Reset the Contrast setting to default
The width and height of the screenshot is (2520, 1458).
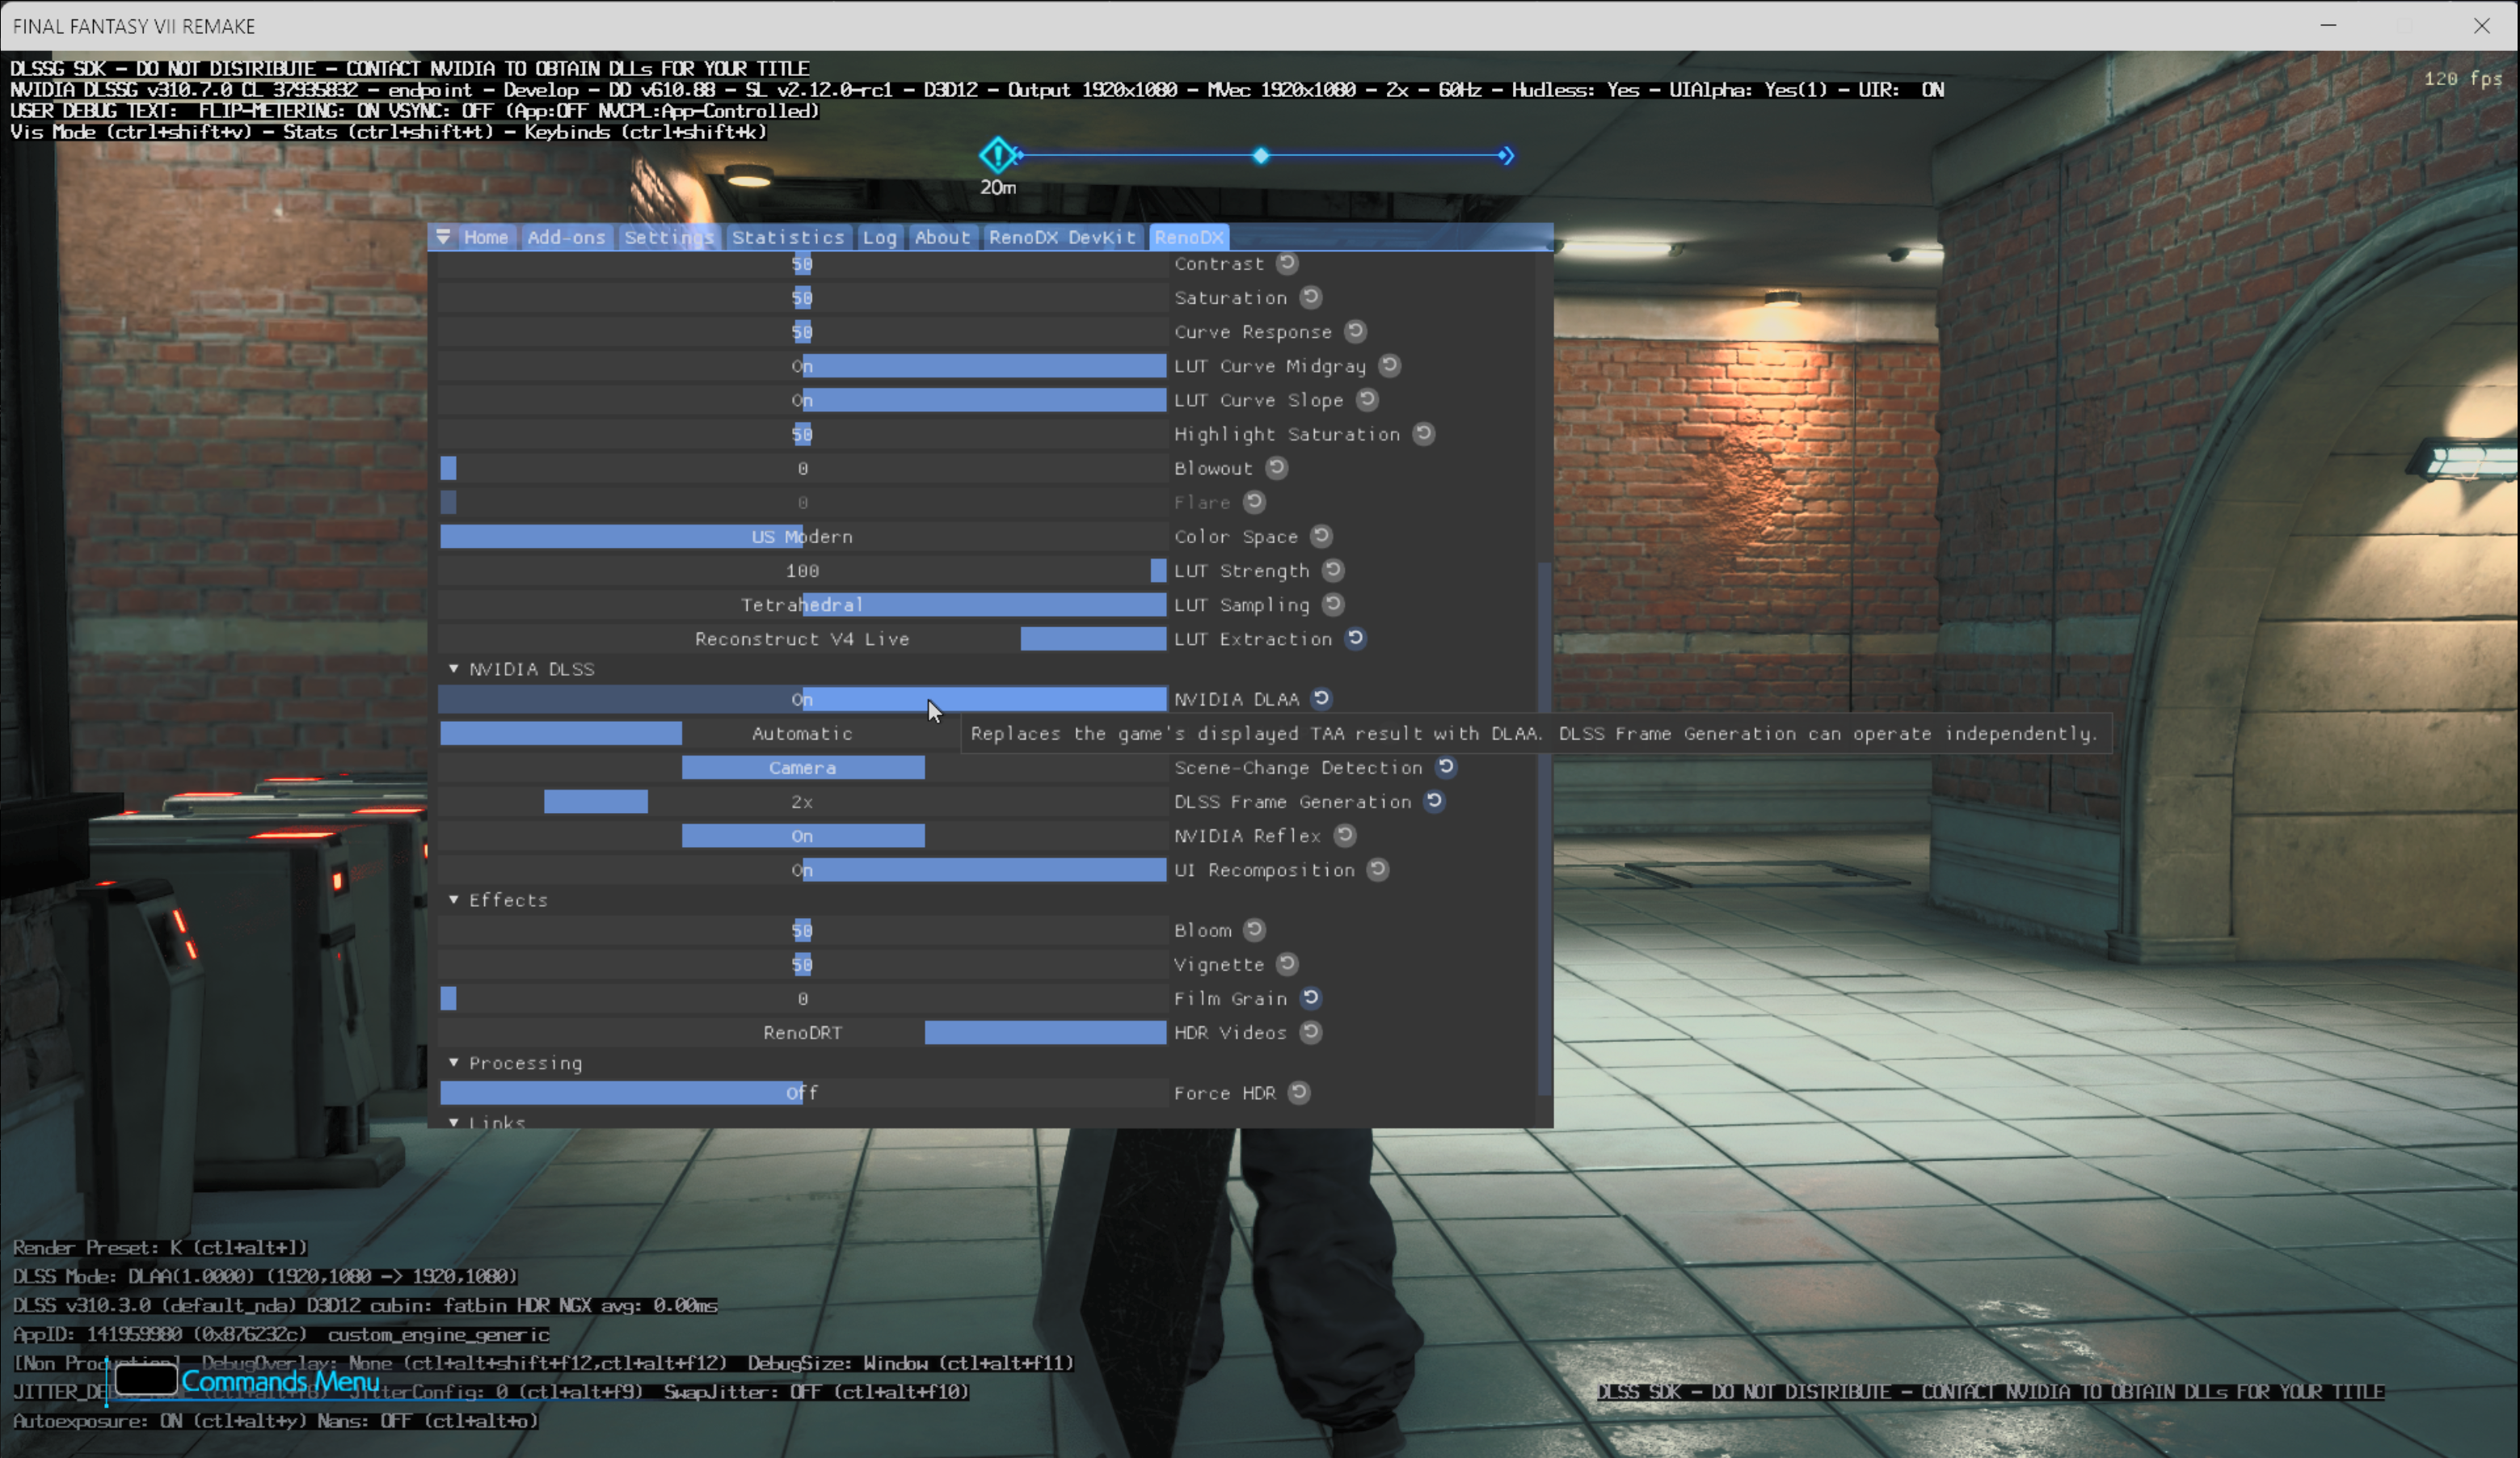coord(1287,263)
